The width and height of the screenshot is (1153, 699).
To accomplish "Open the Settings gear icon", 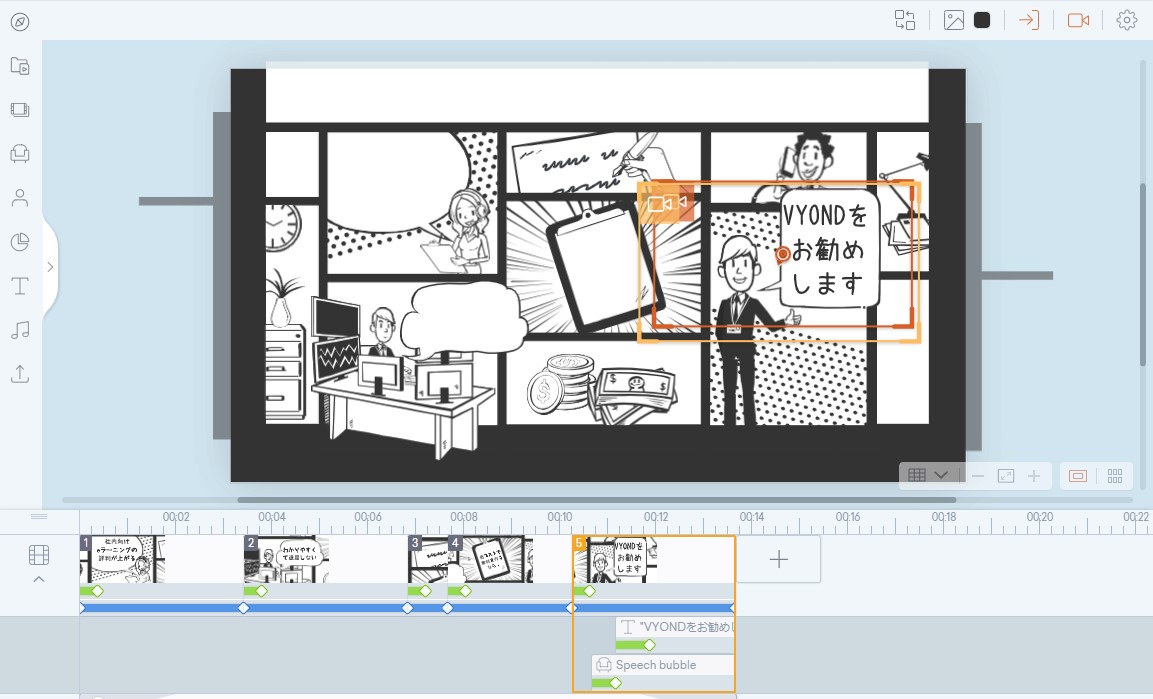I will tap(1127, 20).
